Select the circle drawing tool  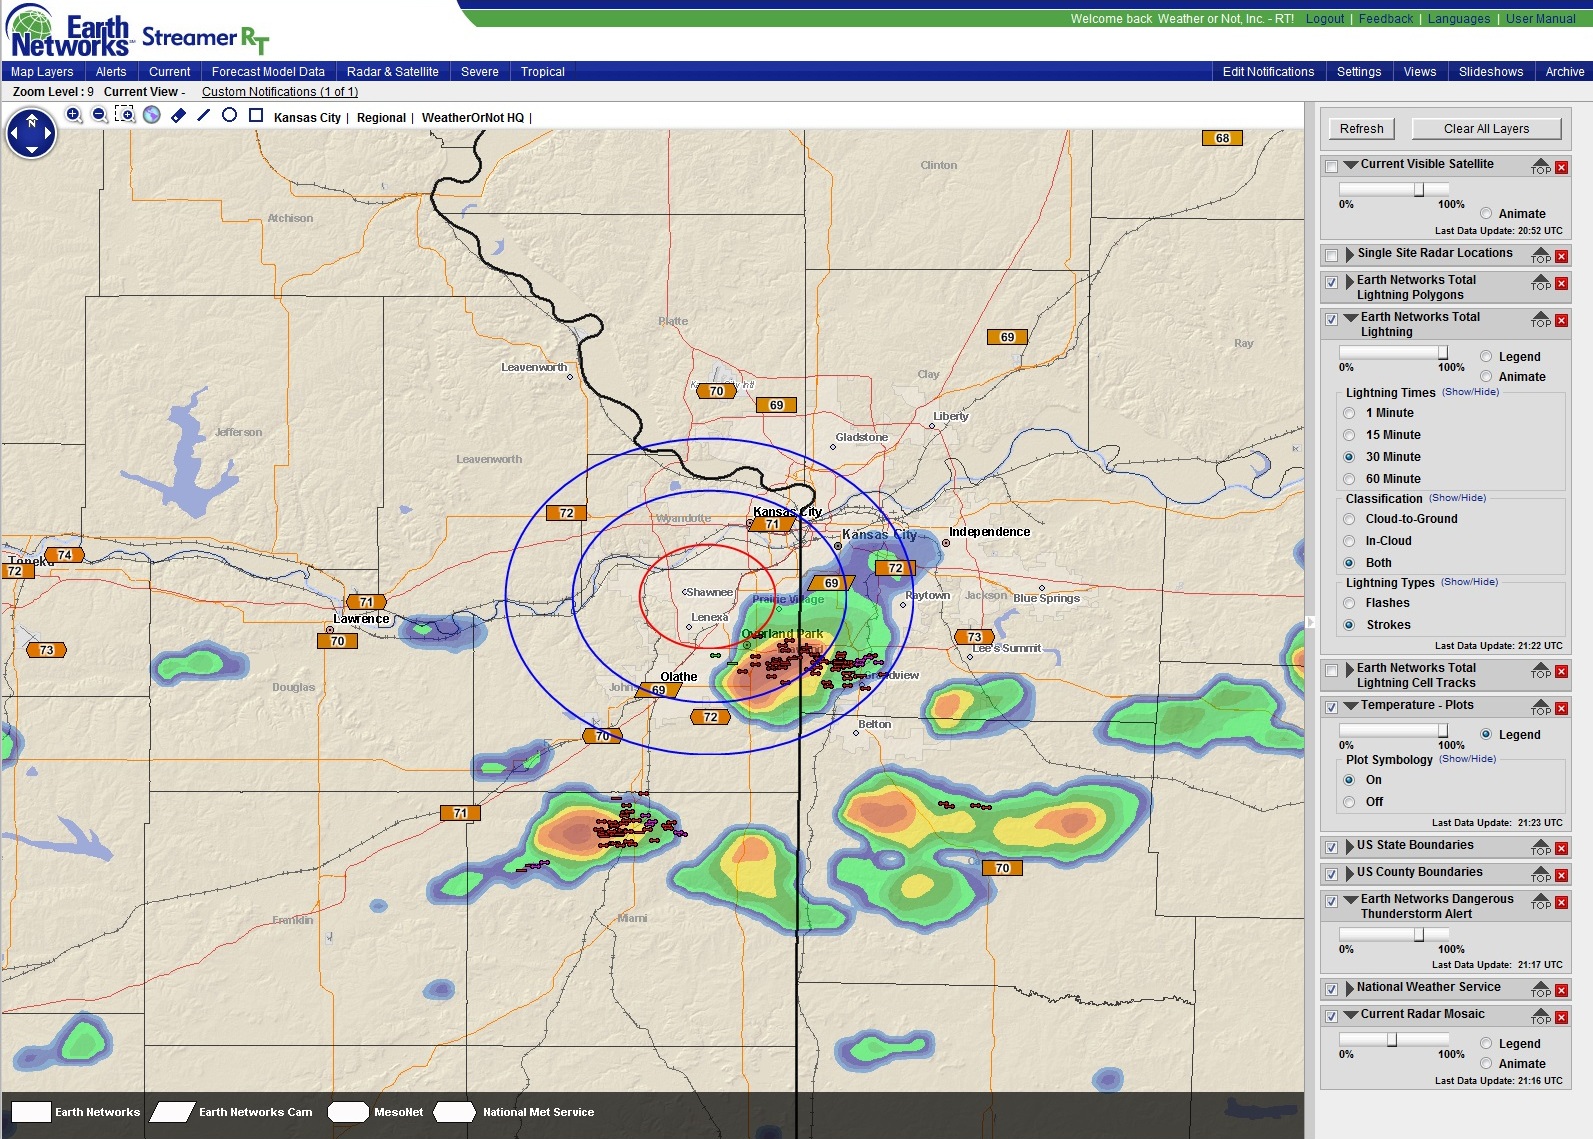pyautogui.click(x=229, y=115)
